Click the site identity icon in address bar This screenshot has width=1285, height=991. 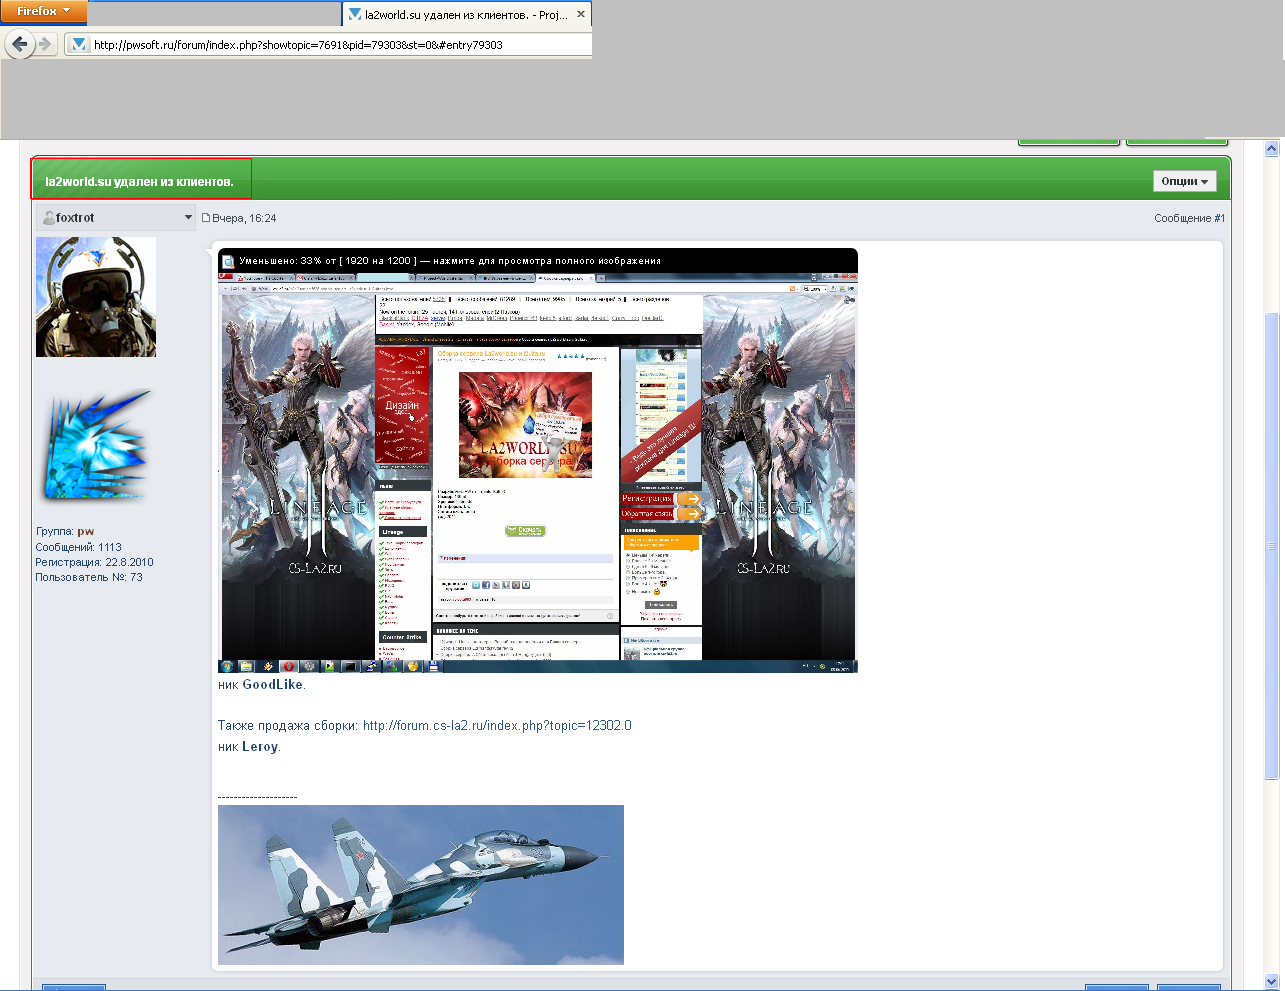tap(79, 44)
